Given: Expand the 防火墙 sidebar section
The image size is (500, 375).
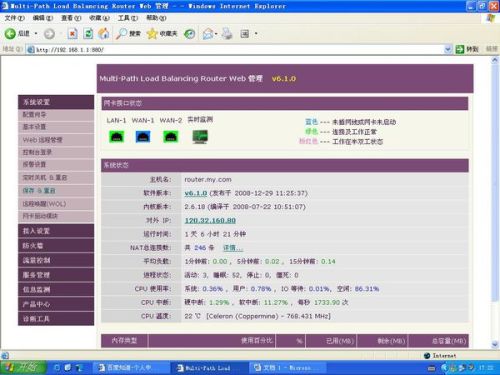Looking at the screenshot, I should [56, 246].
